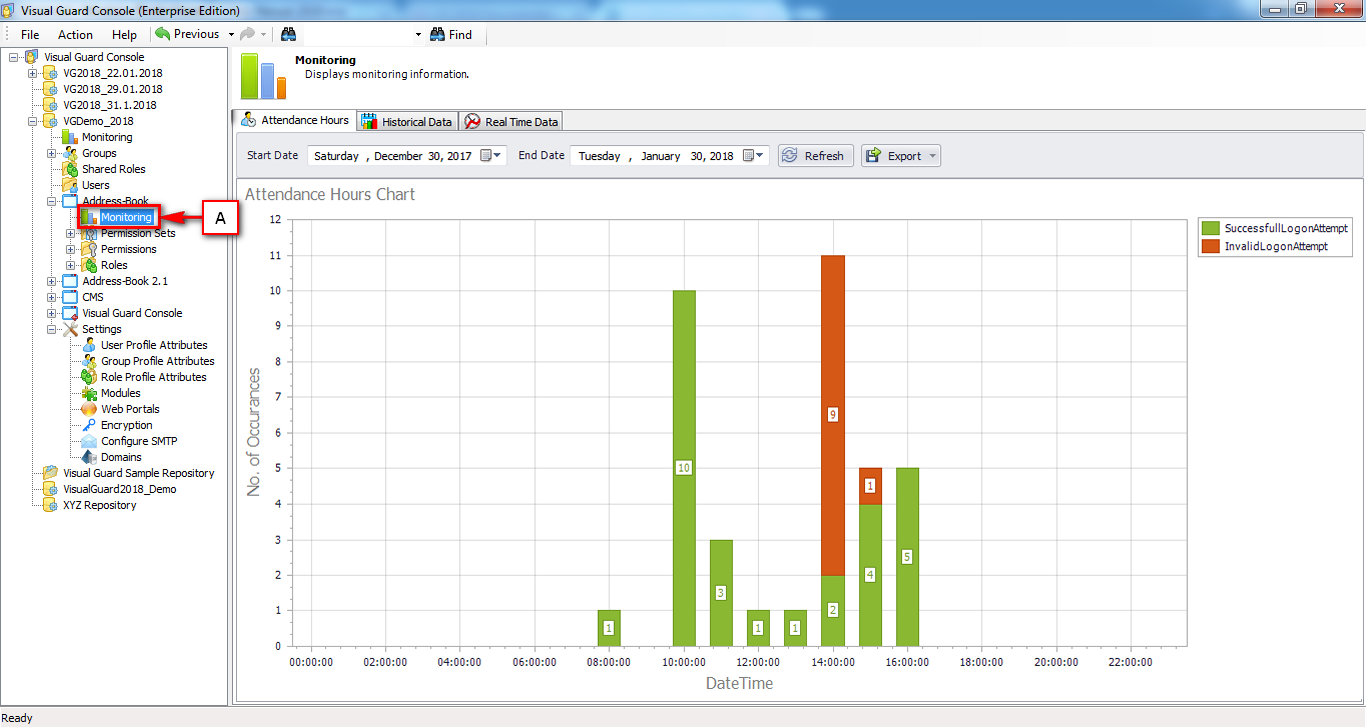Click the green SuccessfullLogonAttempt legend swatch
The height and width of the screenshot is (728, 1366).
[x=1209, y=228]
